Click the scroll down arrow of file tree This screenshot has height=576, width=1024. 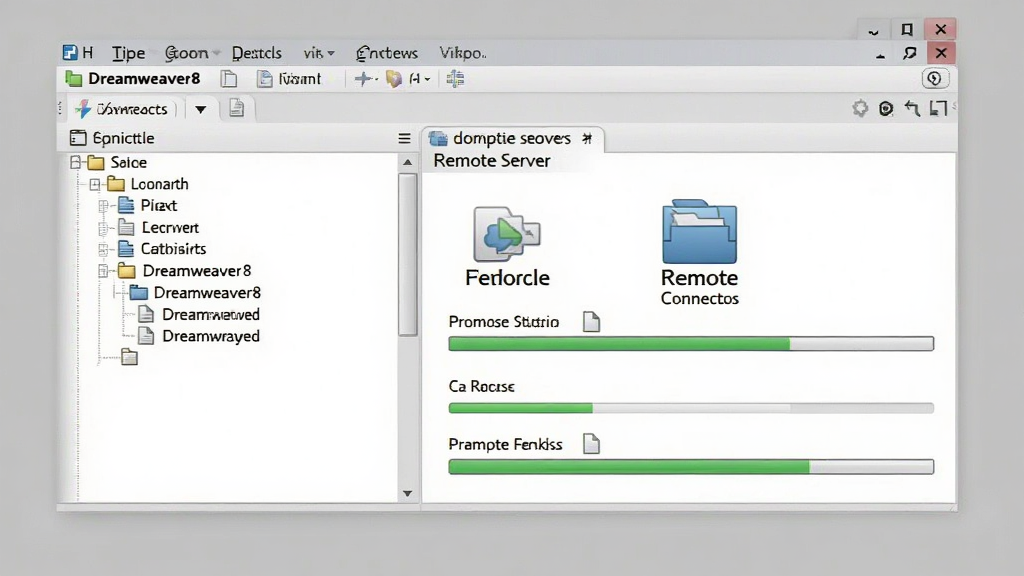point(408,494)
